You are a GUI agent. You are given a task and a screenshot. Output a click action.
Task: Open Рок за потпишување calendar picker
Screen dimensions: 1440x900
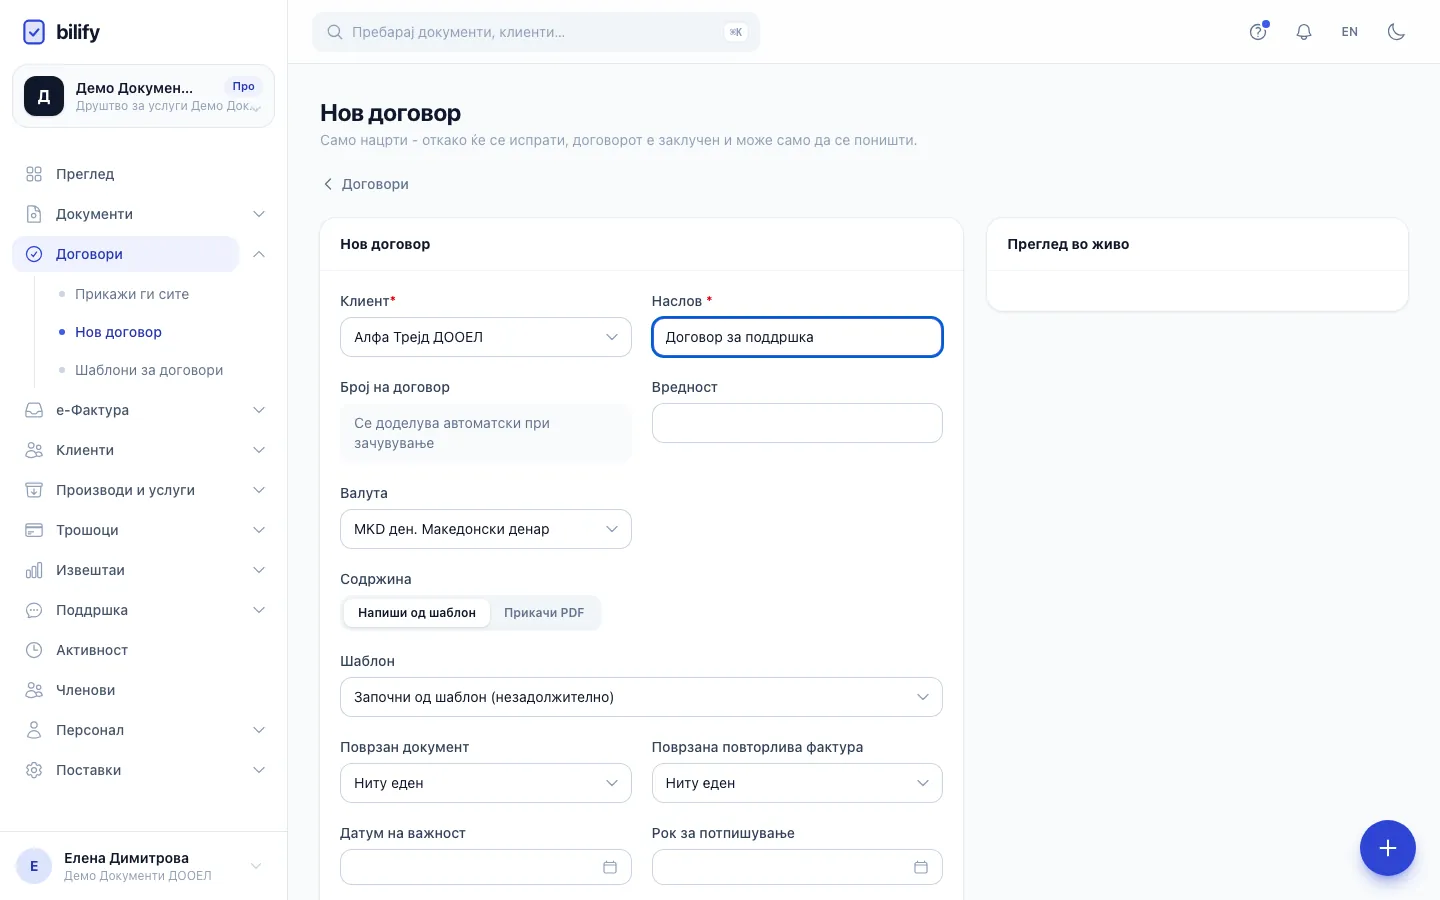[921, 867]
